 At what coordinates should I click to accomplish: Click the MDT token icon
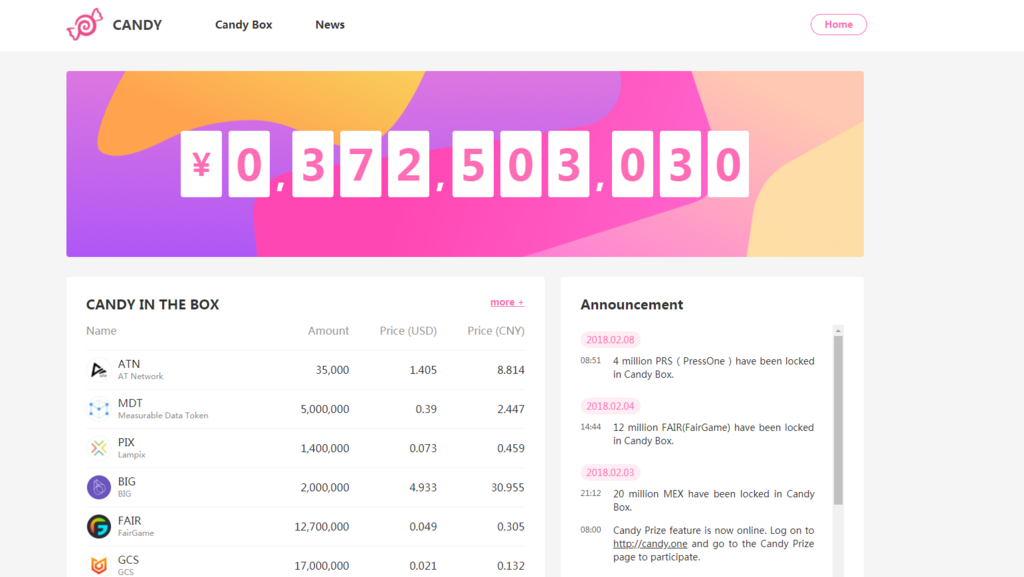point(99,409)
